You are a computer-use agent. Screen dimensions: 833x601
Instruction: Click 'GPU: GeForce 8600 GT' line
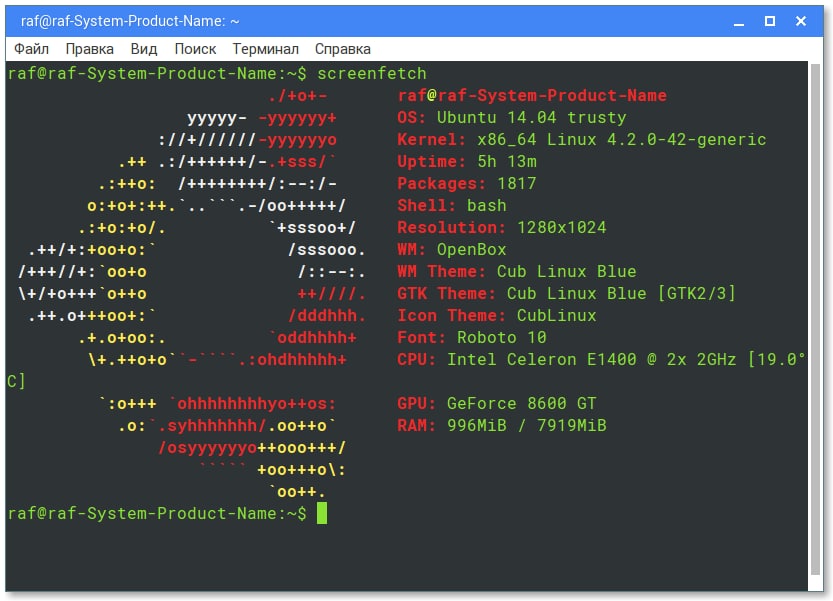pos(497,403)
